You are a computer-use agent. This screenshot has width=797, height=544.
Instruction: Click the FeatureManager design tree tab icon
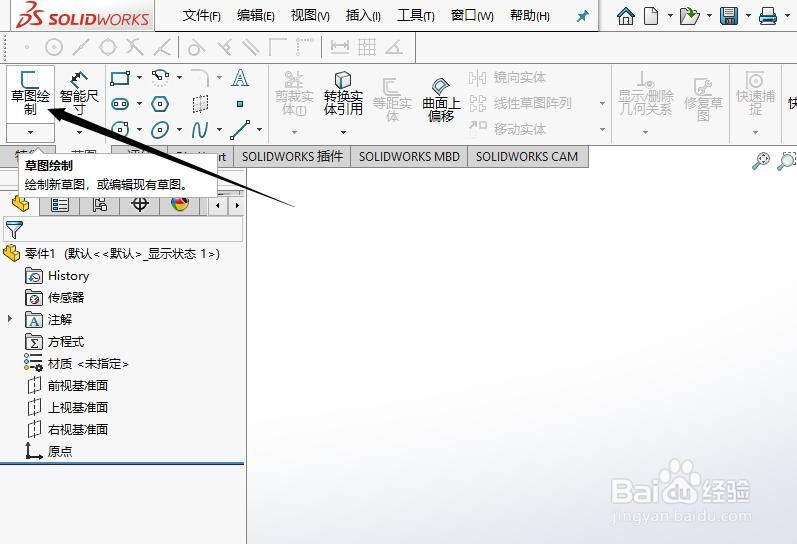[x=20, y=204]
